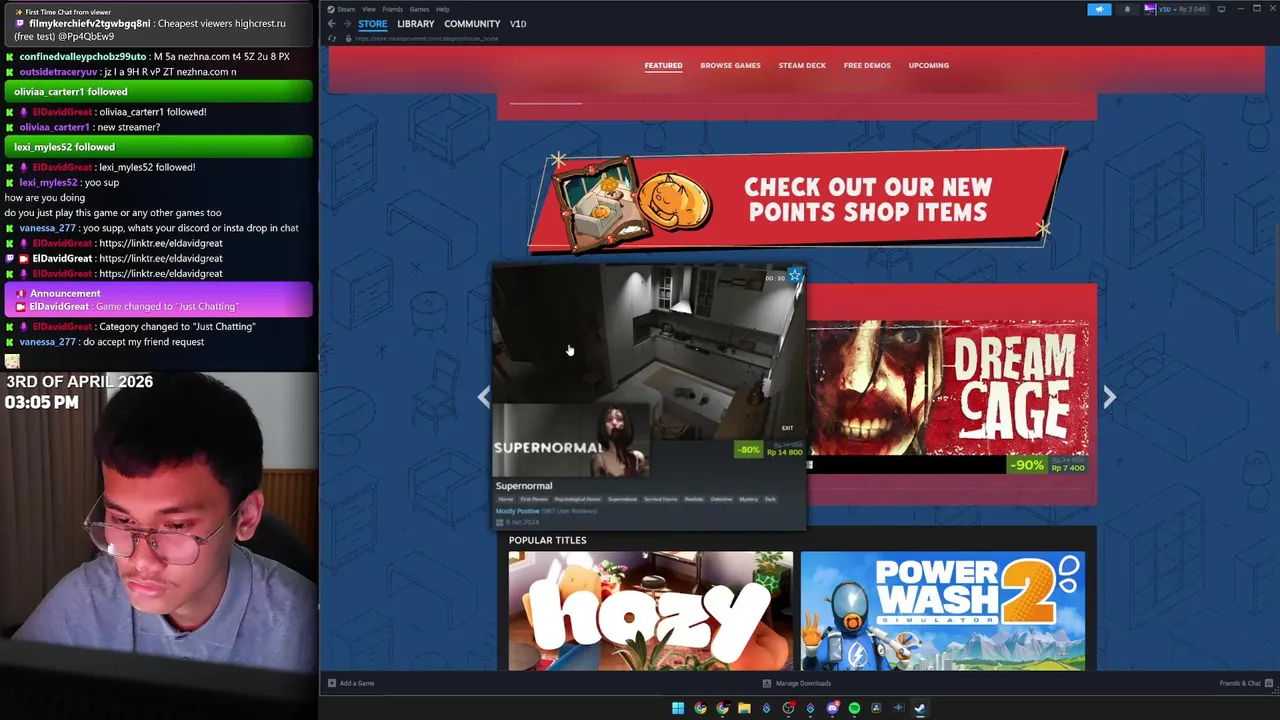Viewport: 1280px width, 720px height.
Task: Open the Dream Cage game banner
Action: (x=948, y=387)
